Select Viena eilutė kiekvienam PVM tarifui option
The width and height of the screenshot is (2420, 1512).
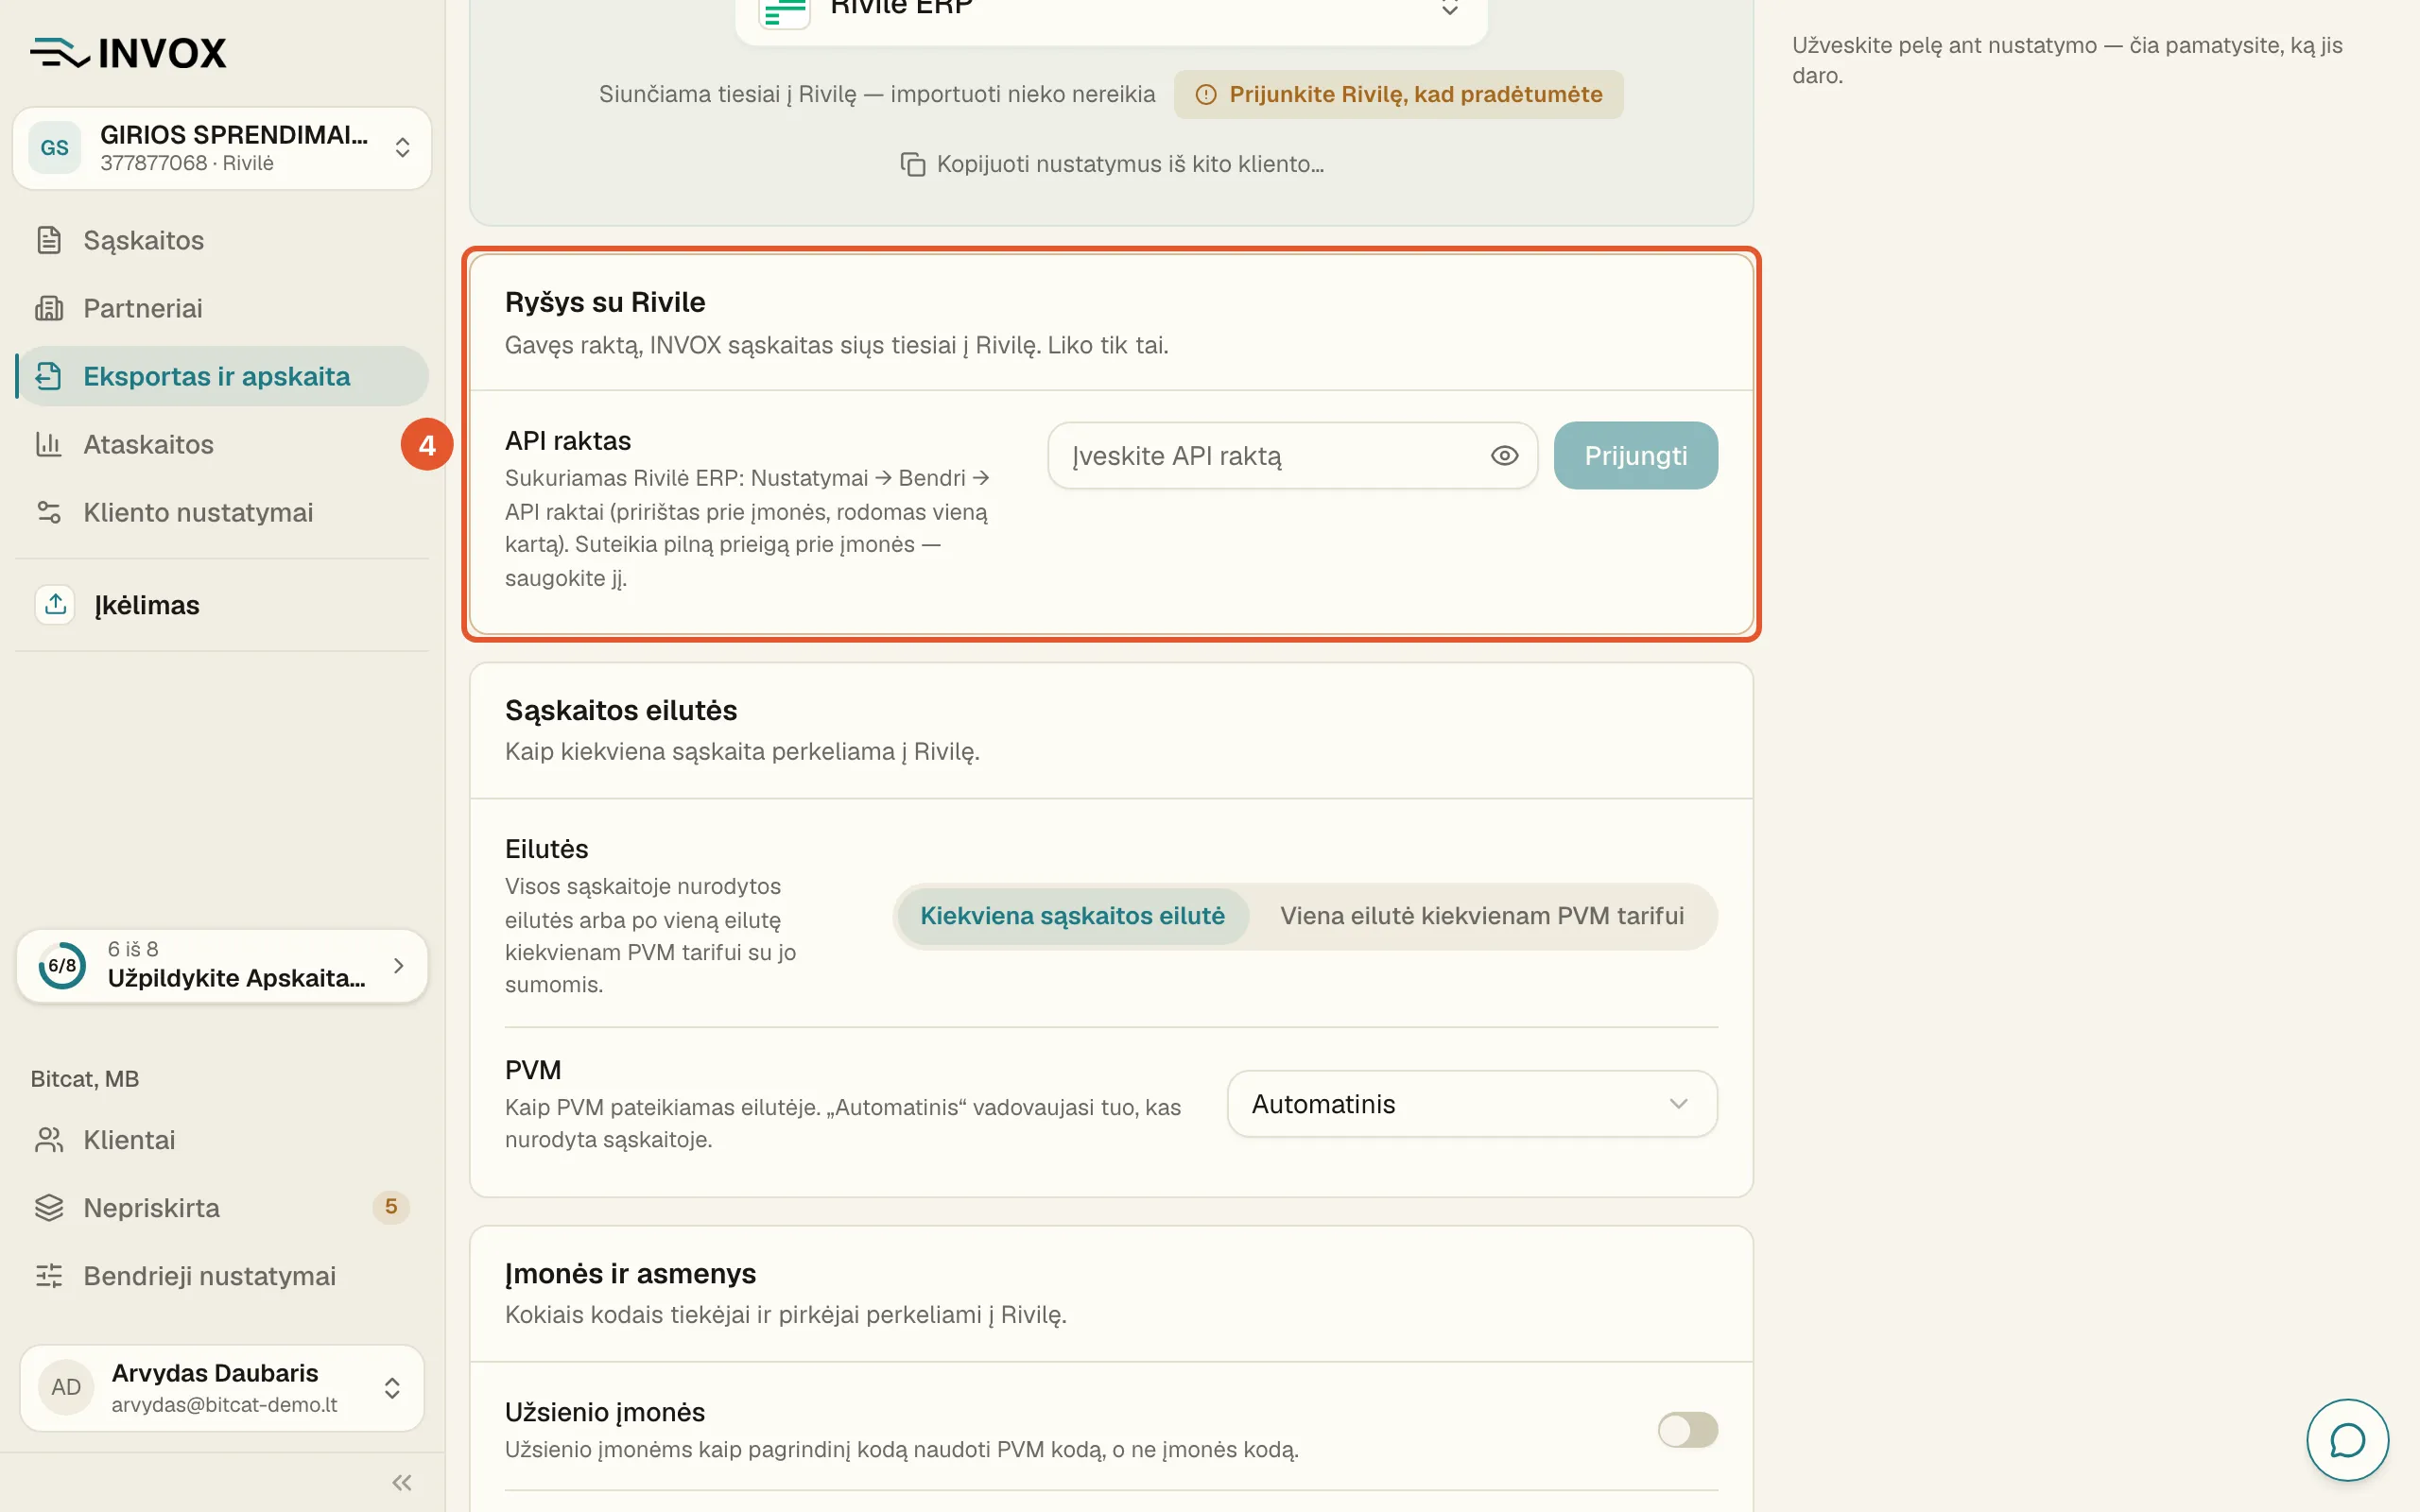1482,915
